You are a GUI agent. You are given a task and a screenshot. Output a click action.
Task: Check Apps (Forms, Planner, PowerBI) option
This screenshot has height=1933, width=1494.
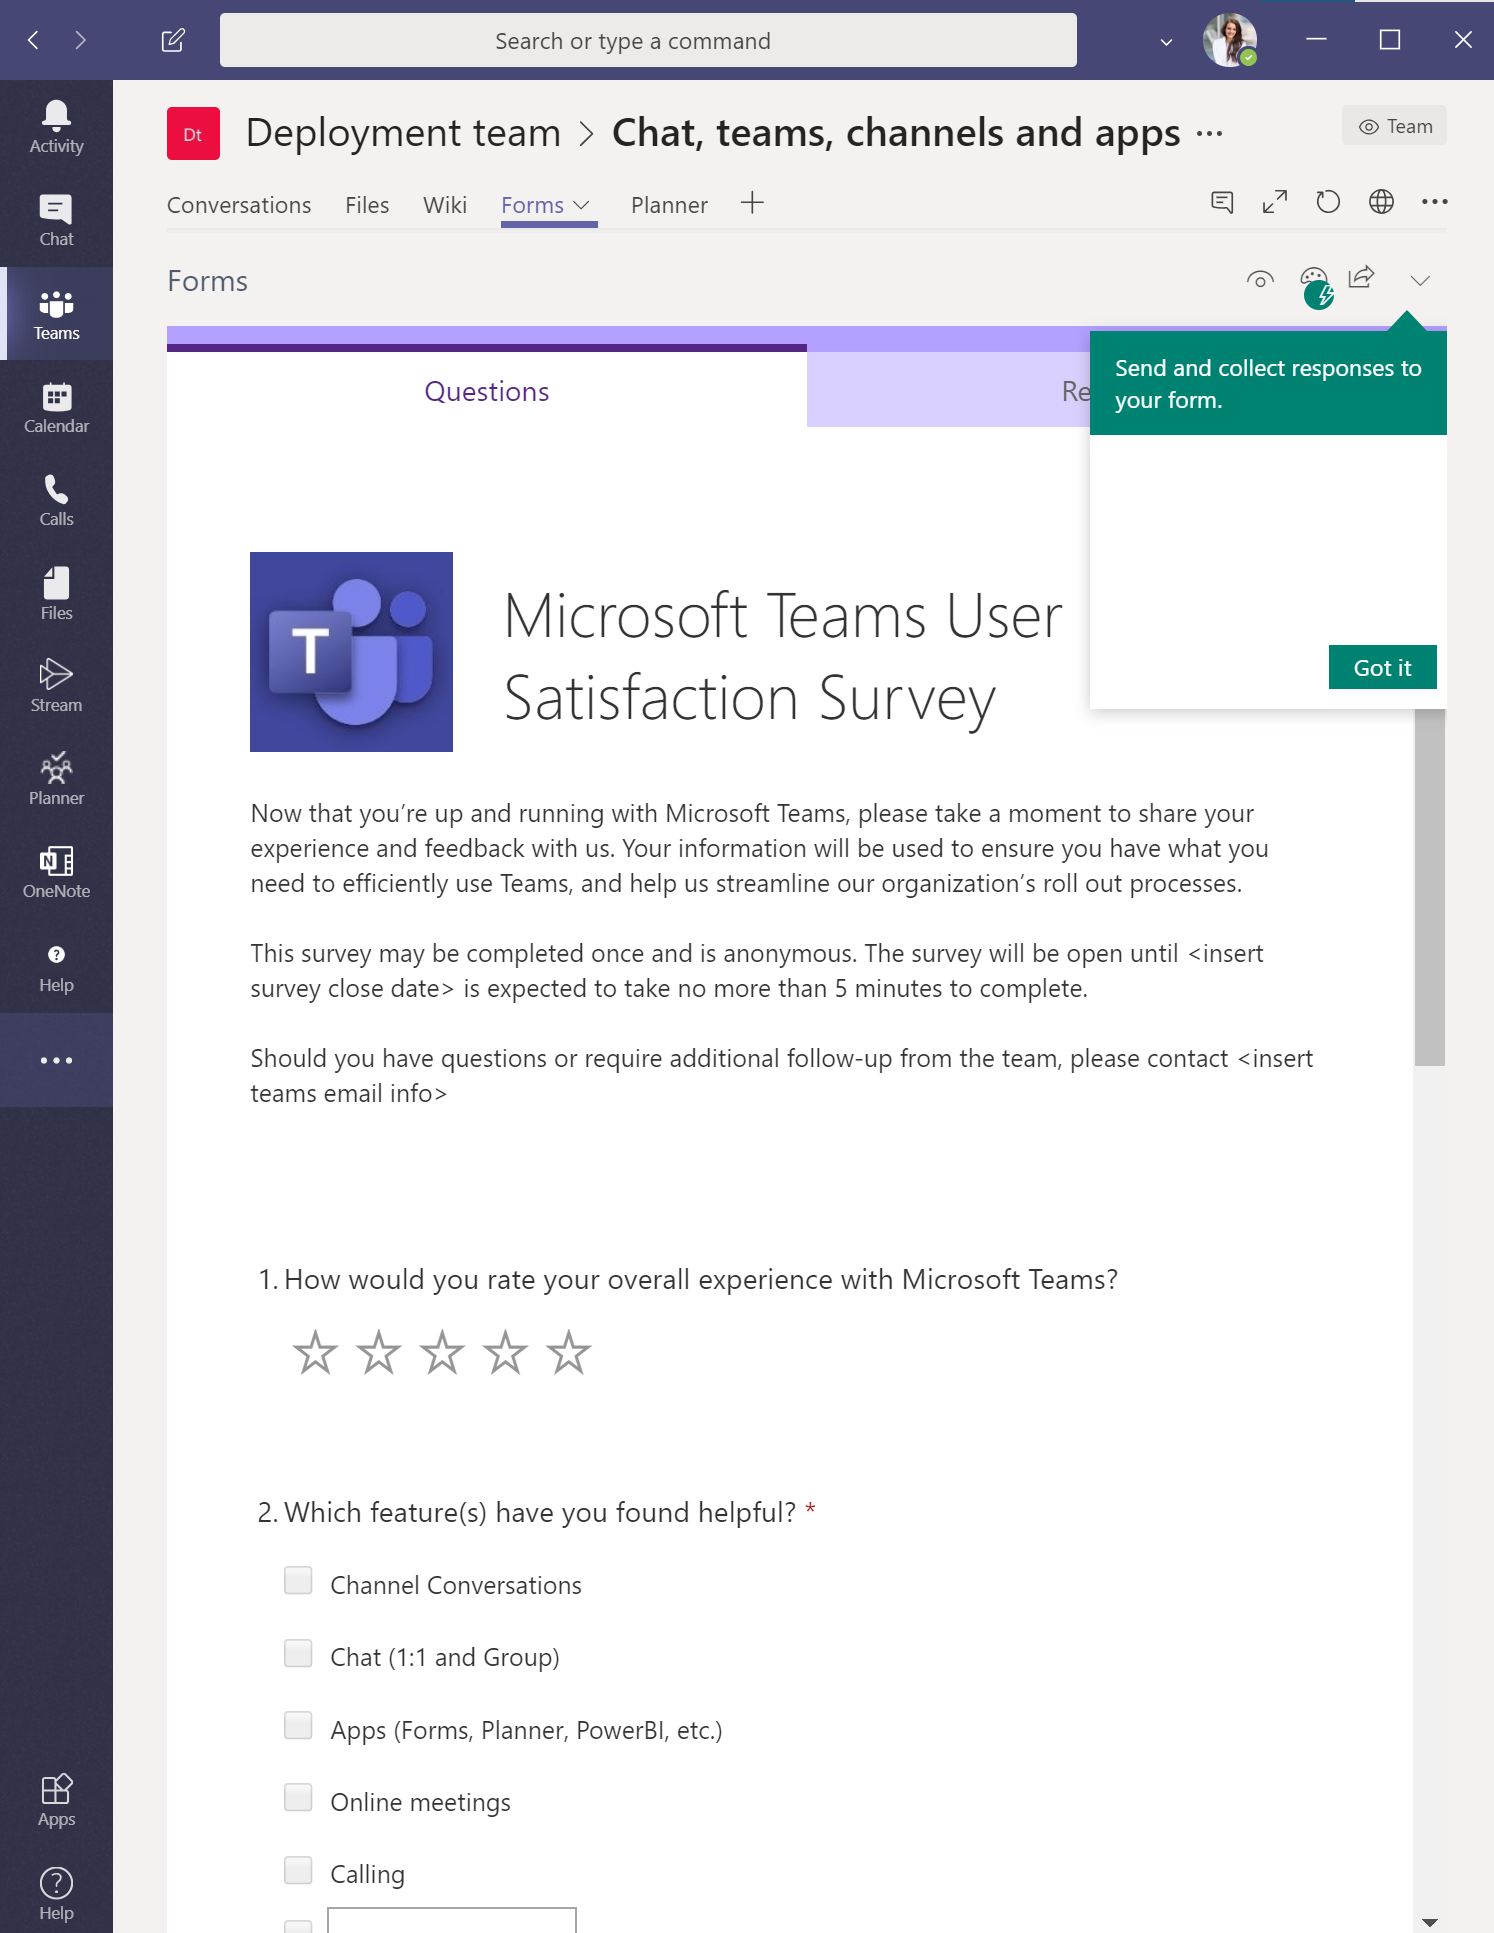(x=298, y=1725)
